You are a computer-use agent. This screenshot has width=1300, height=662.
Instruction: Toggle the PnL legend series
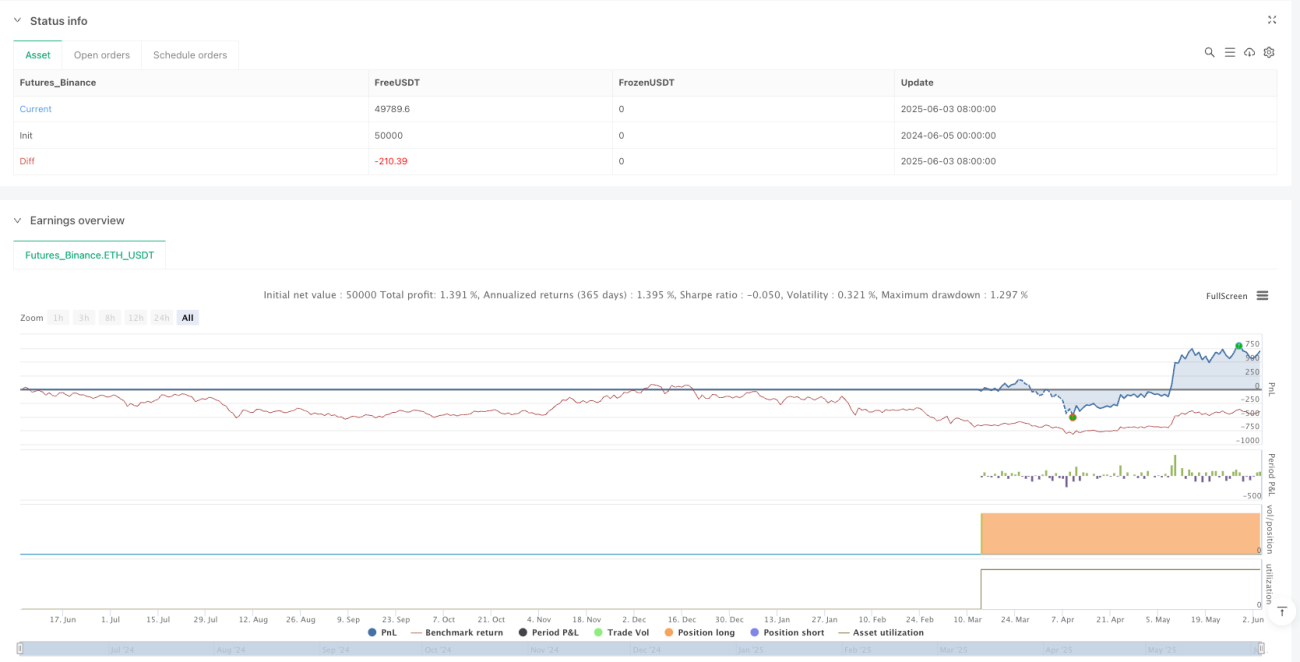pyautogui.click(x=383, y=632)
